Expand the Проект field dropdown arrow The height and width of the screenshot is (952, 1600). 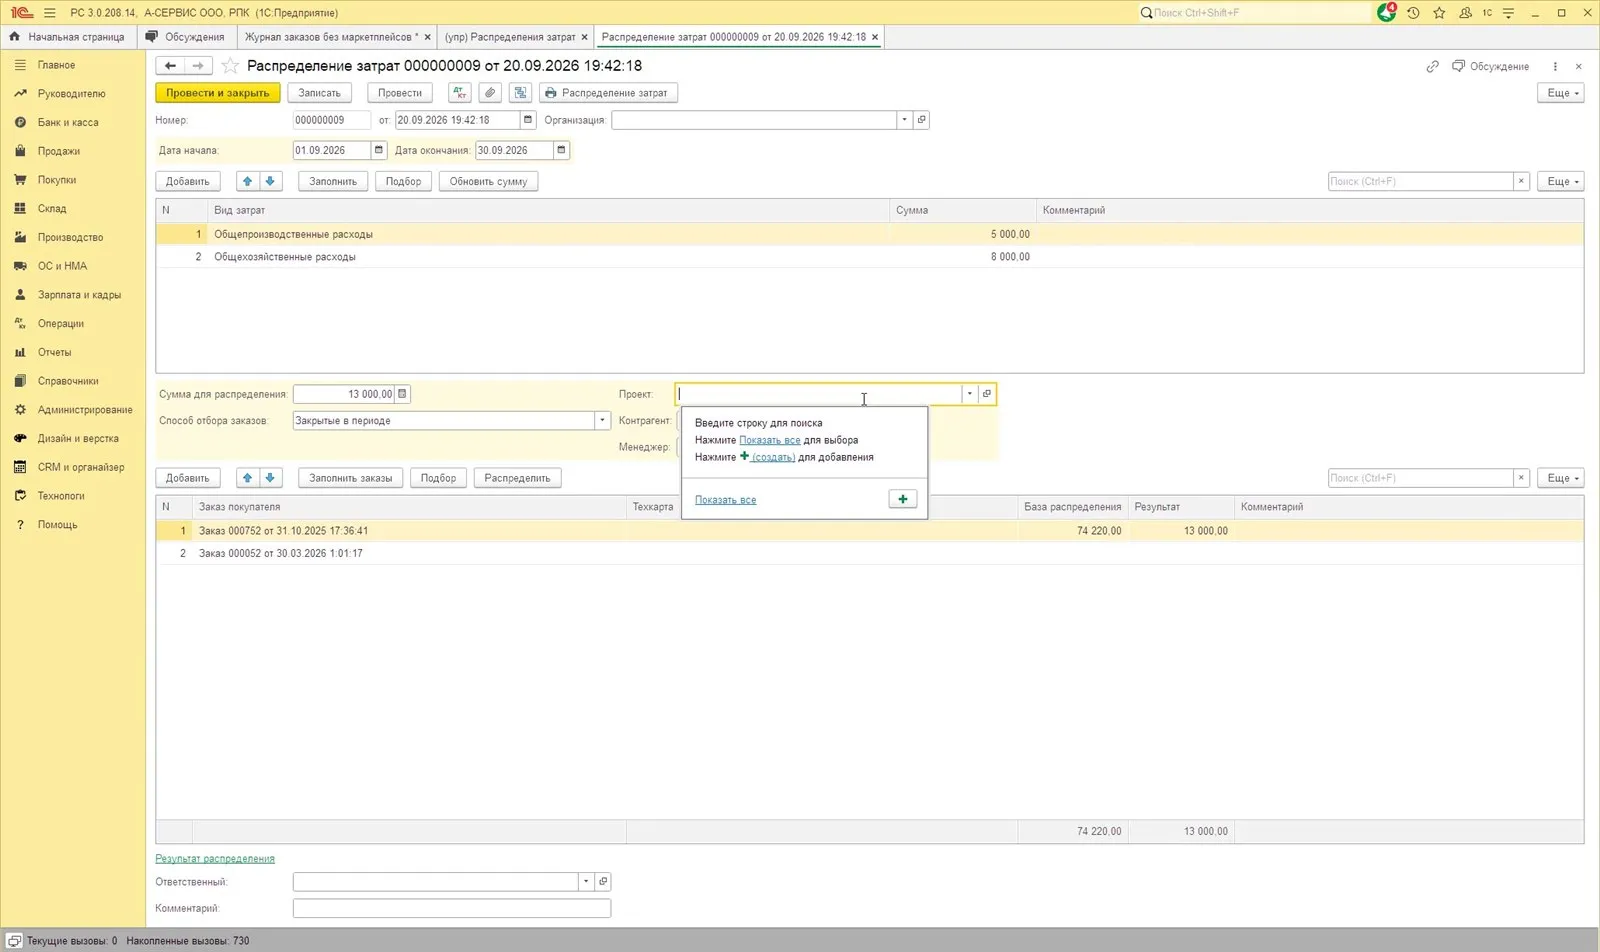coord(969,394)
